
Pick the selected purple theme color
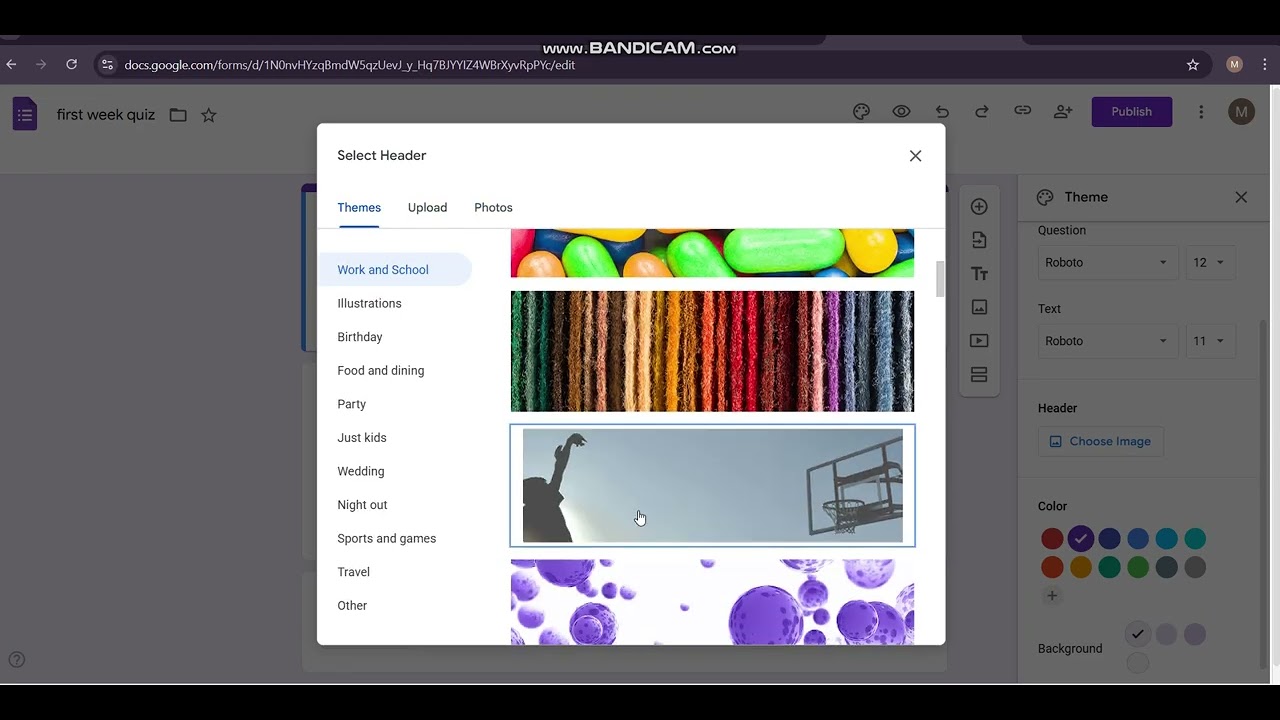point(1080,539)
